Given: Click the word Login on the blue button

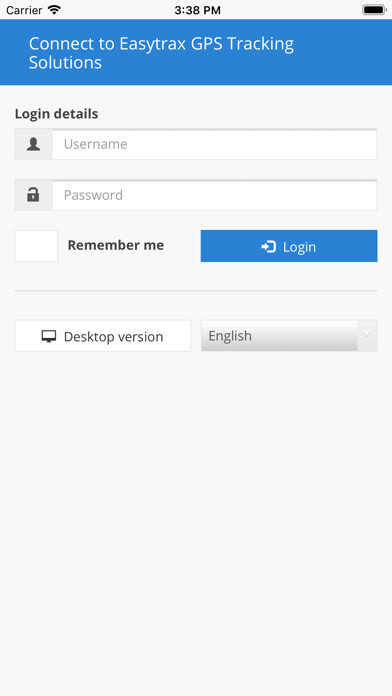Looking at the screenshot, I should pyautogui.click(x=299, y=247).
